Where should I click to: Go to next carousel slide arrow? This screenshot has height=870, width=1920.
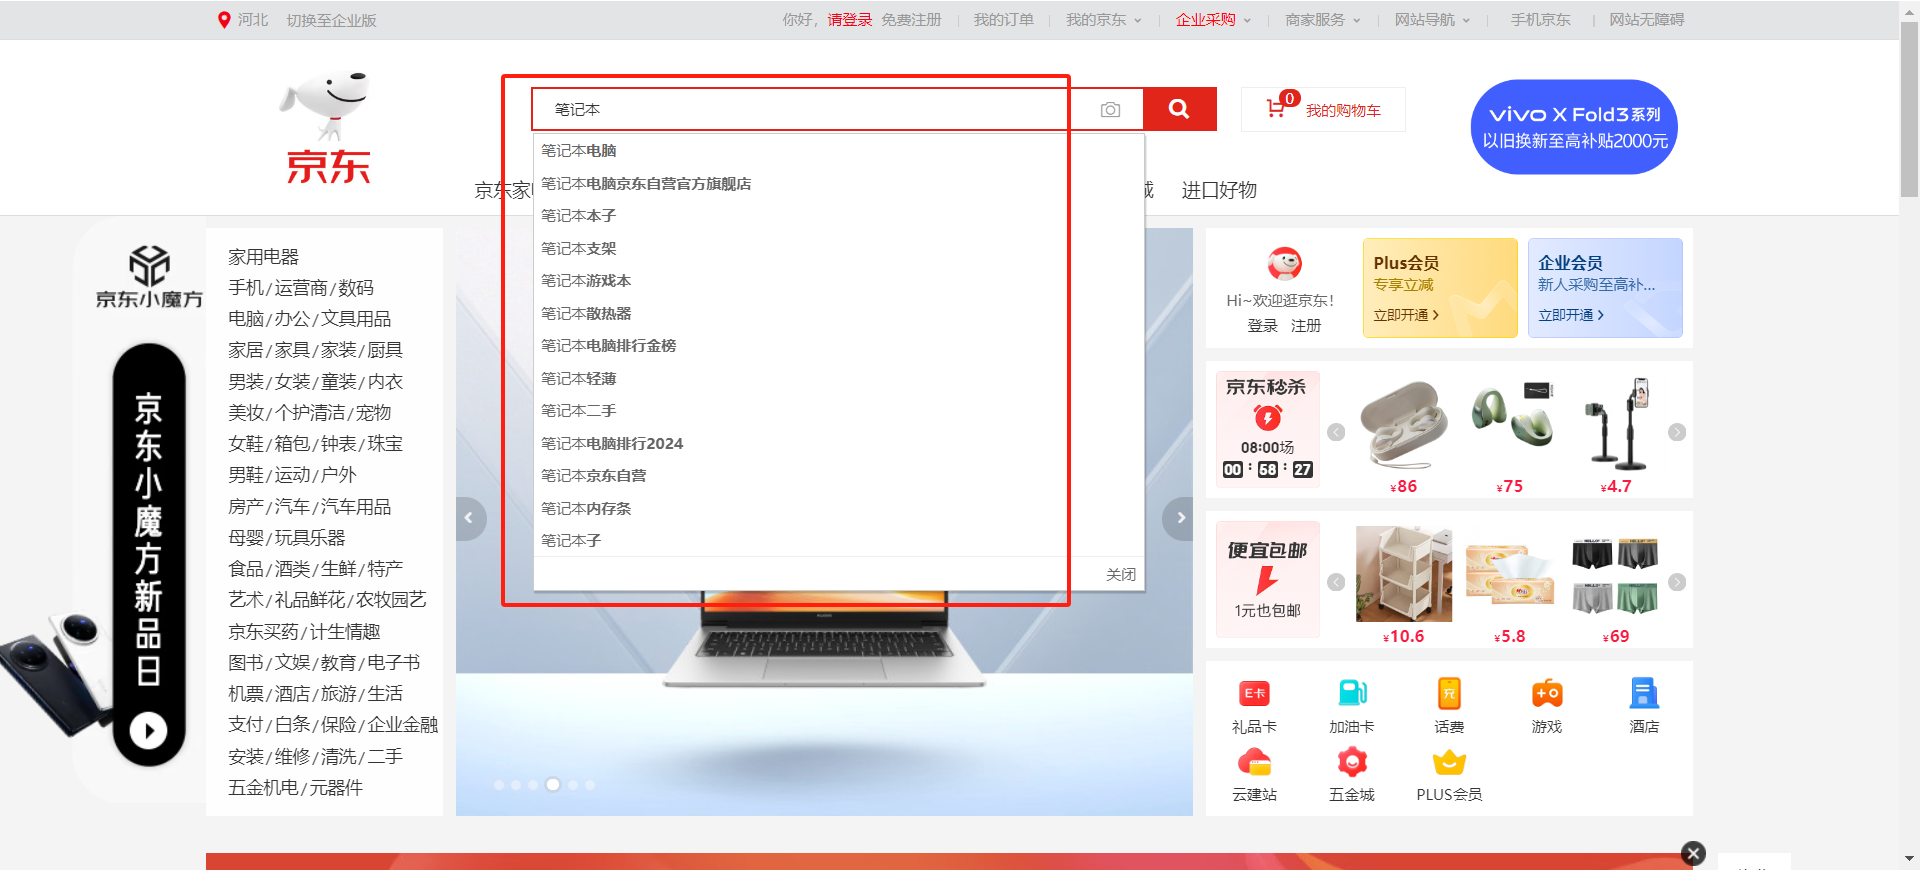(1179, 518)
